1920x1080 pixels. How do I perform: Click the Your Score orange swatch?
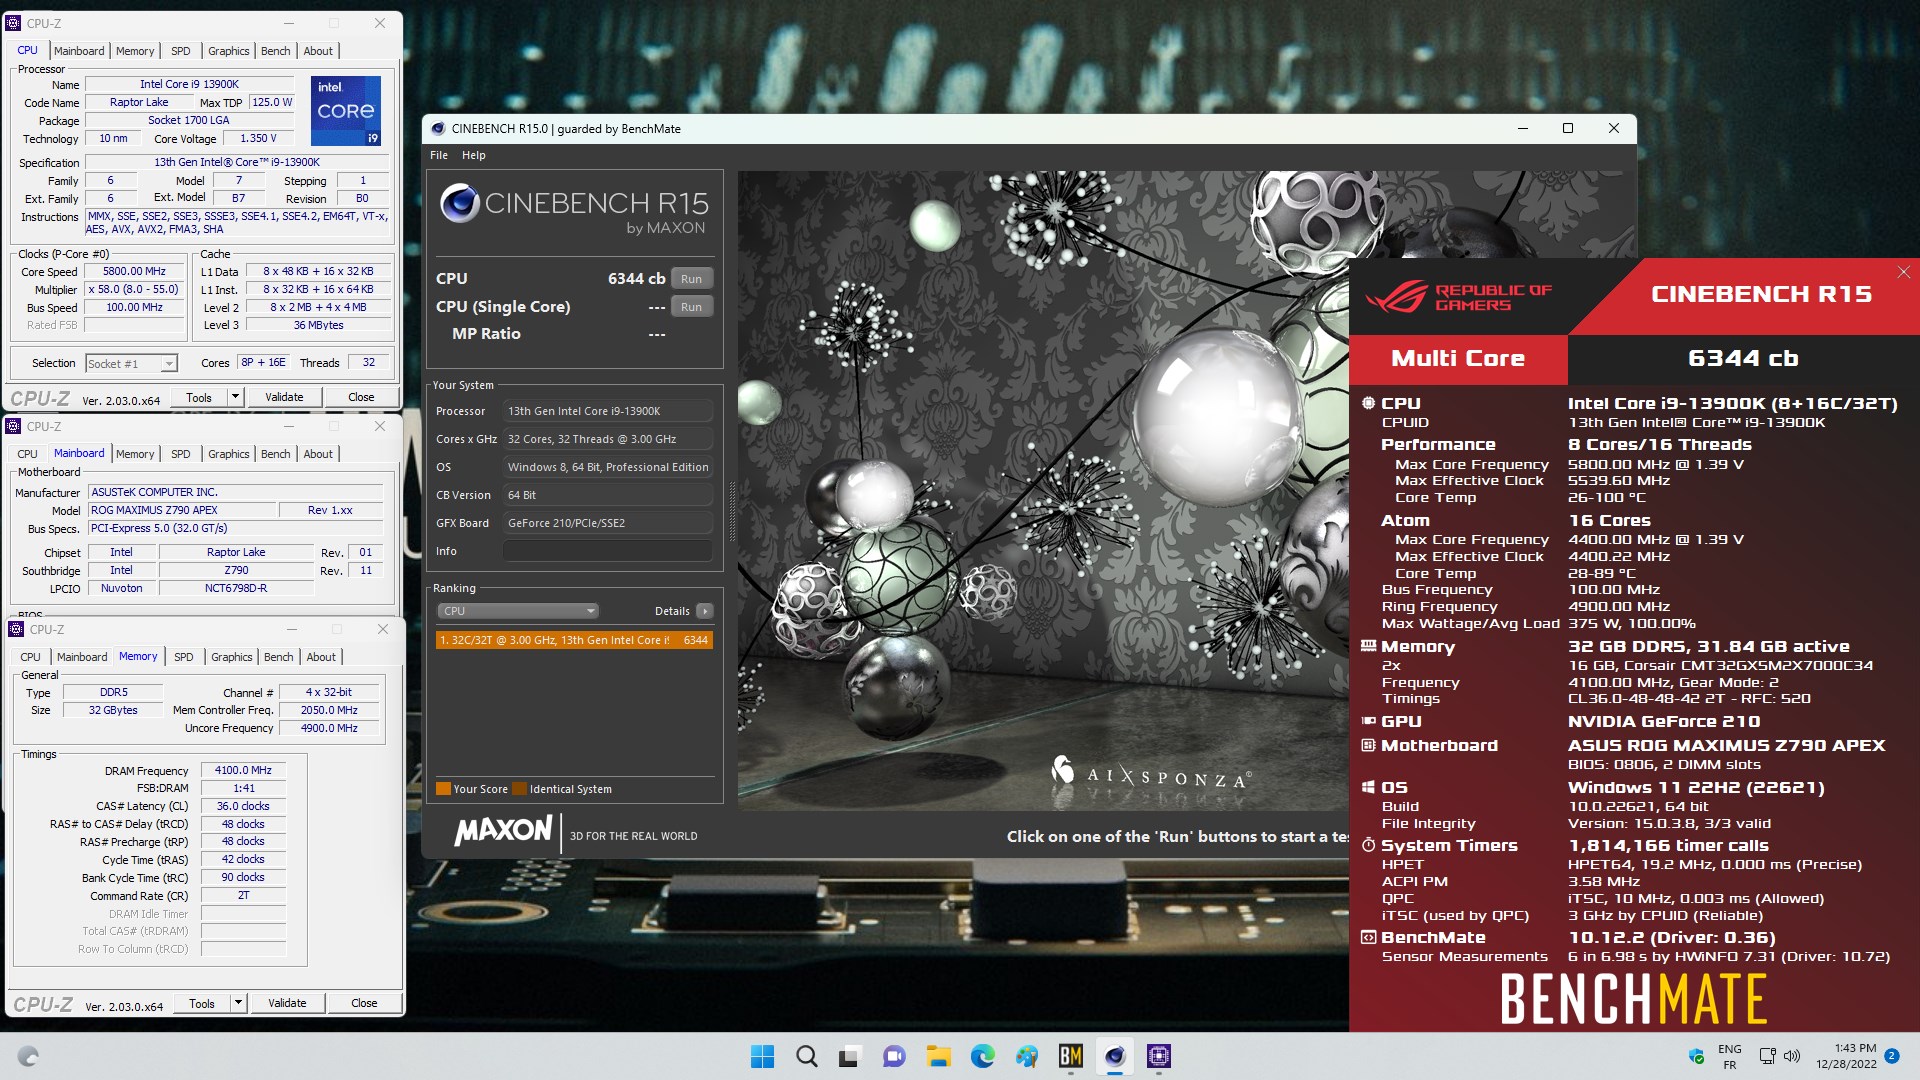(443, 789)
